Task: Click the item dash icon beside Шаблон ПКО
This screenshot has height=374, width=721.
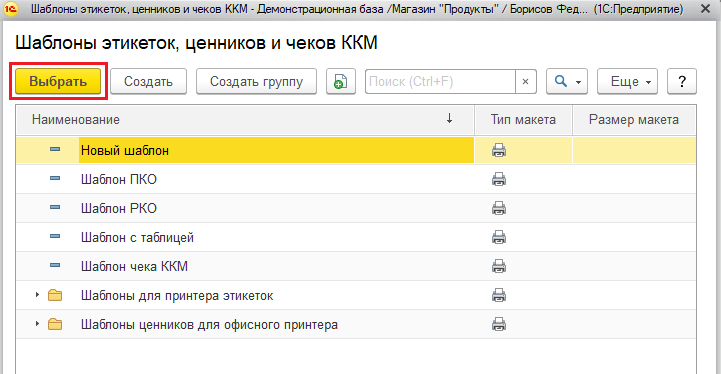Action: (55, 178)
